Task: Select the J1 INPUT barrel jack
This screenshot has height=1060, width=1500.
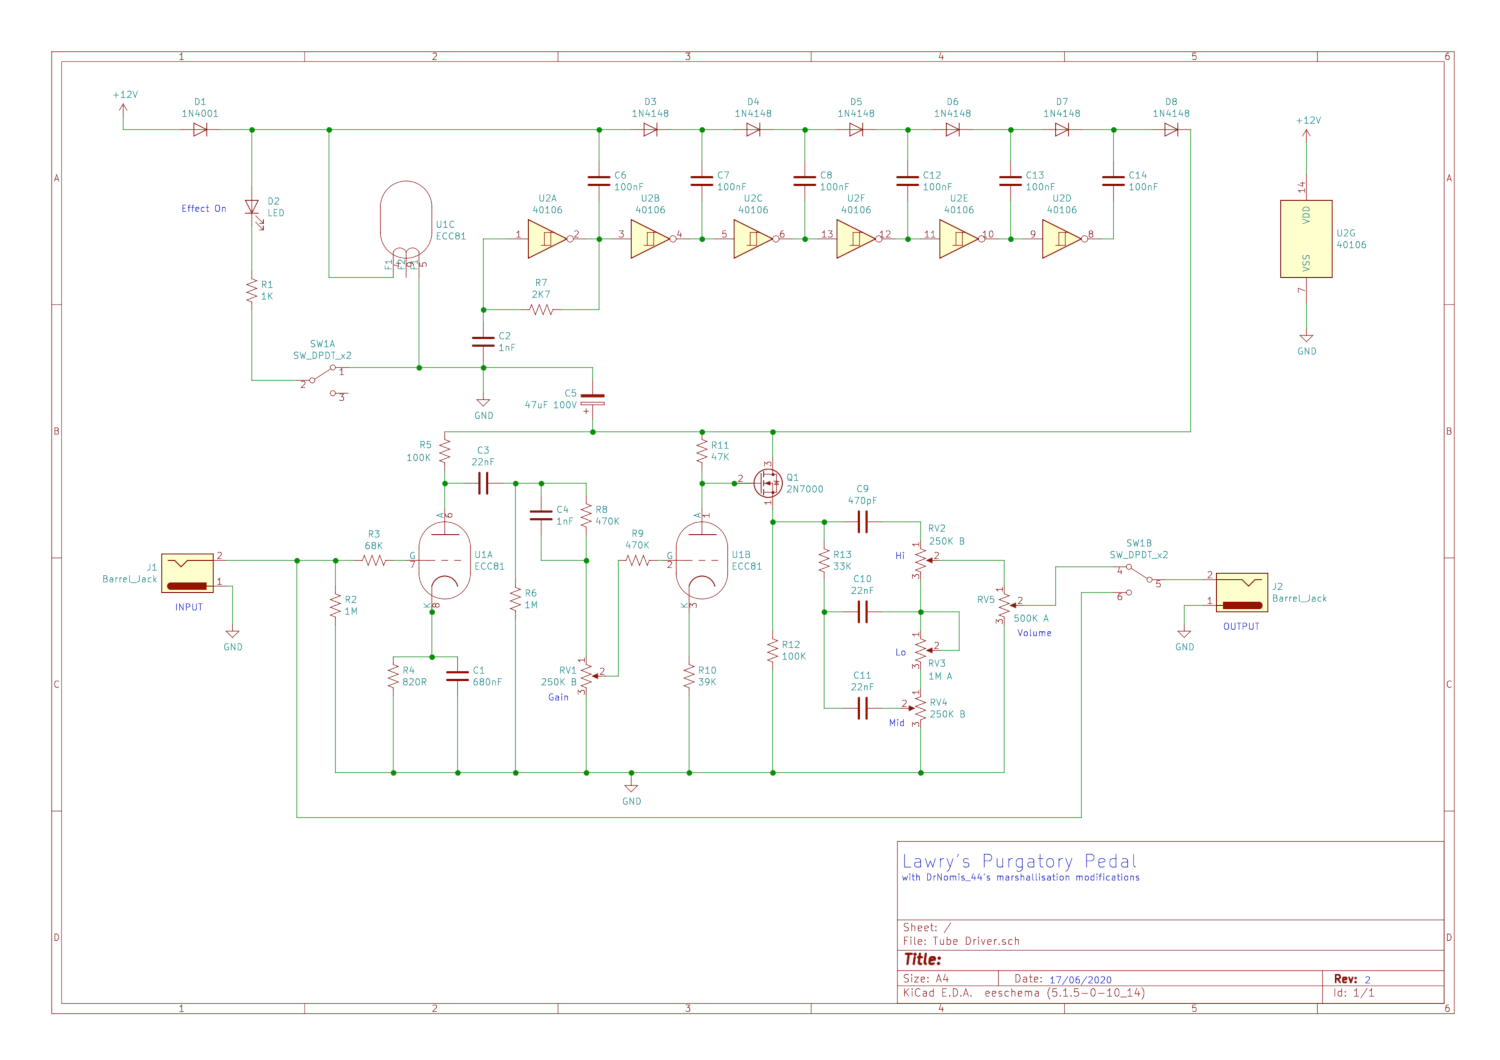Action: coord(188,573)
